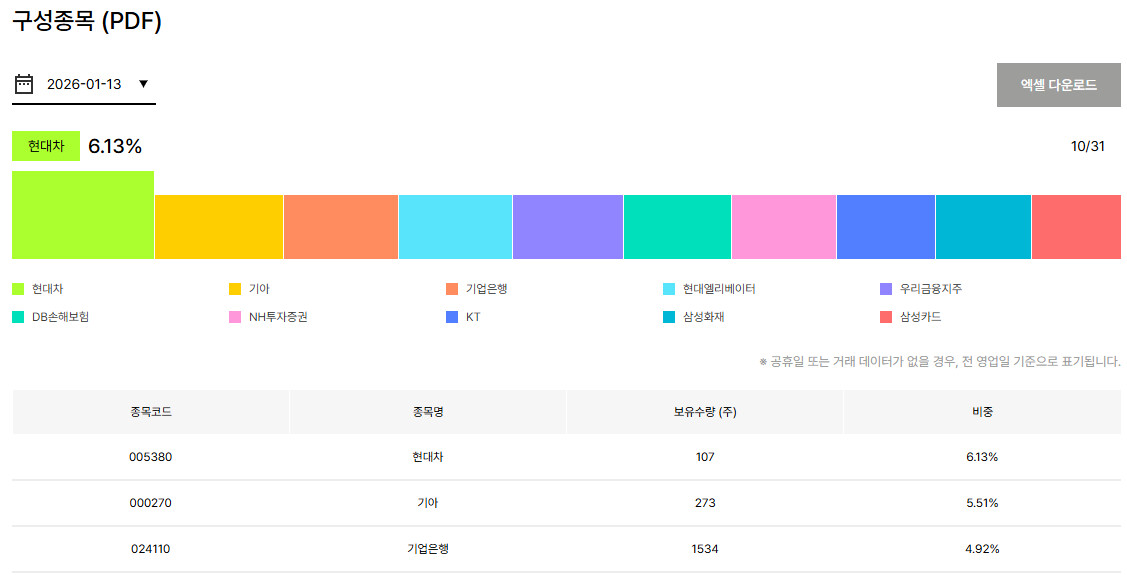Select the 삼성화재 cyan bar segment

(983, 226)
